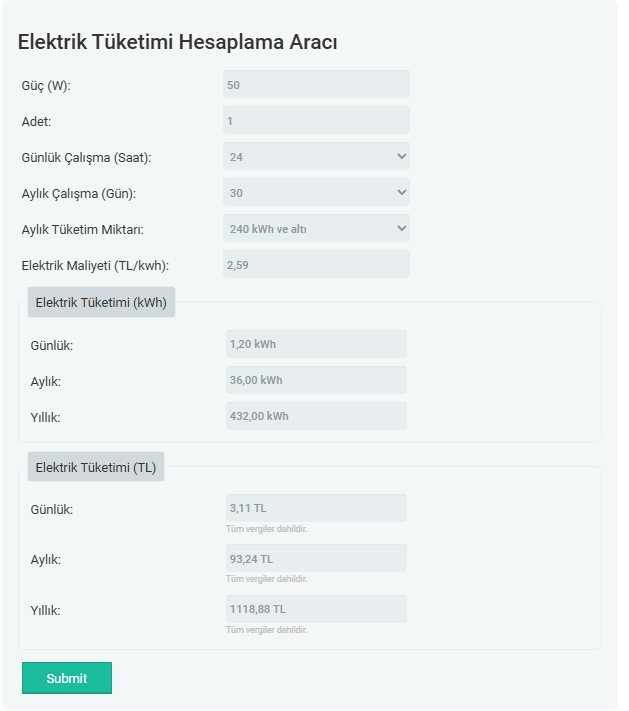Image resolution: width=629 pixels, height=711 pixels.
Task: Click the monthly cost field 93,24 TL
Action: [316, 558]
